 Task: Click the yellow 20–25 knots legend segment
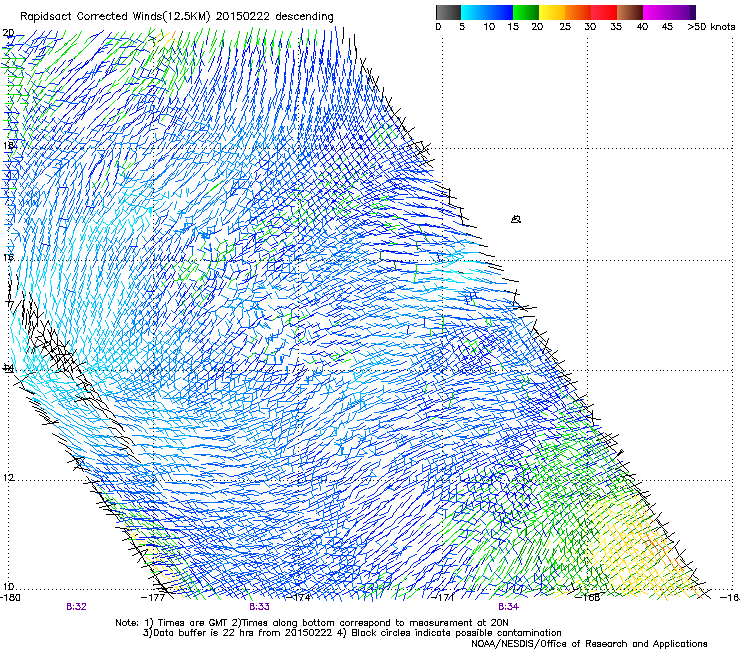(552, 12)
